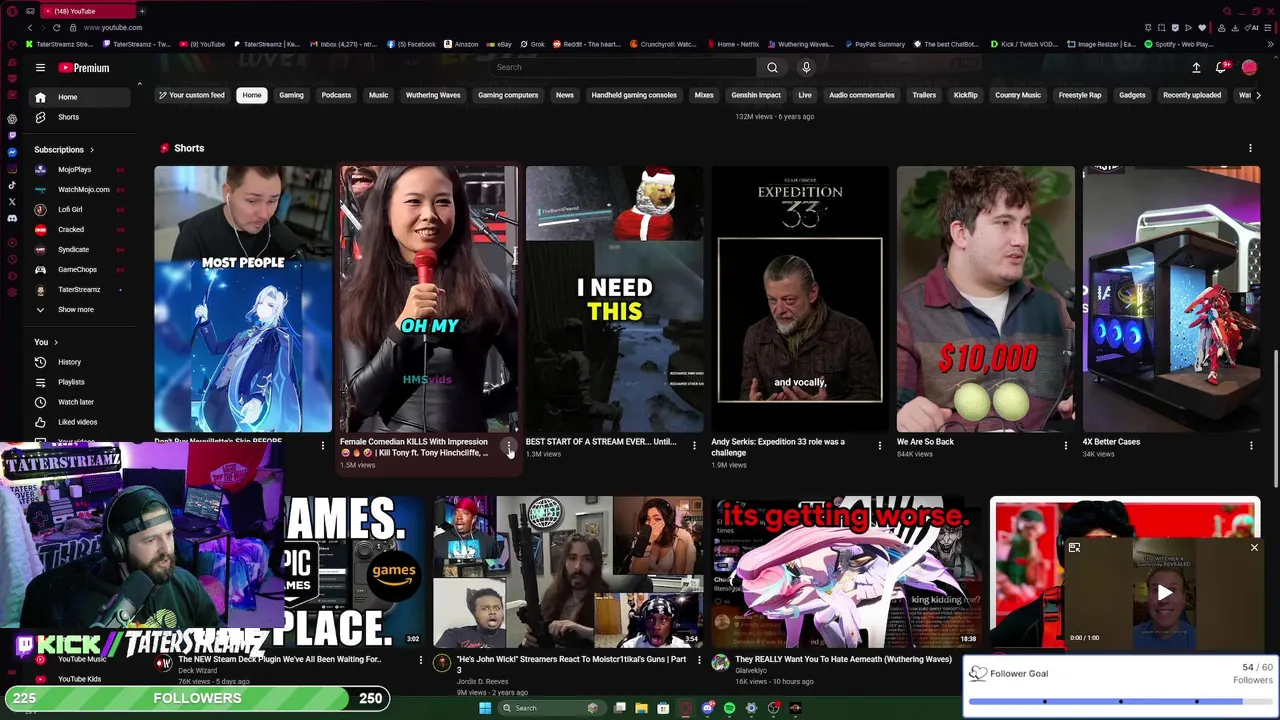This screenshot has width=1280, height=720.
Task: Click the YouTube search input field
Action: tap(623, 67)
